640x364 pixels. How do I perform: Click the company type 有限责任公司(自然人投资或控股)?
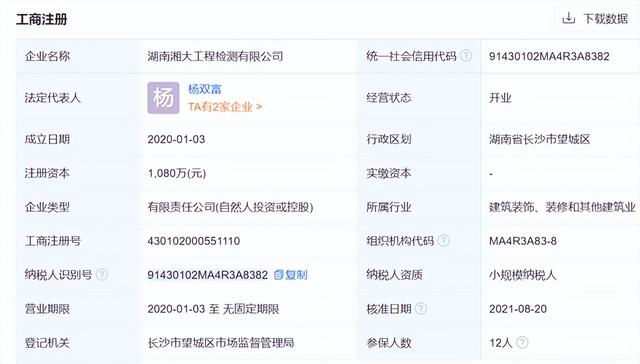[230, 207]
